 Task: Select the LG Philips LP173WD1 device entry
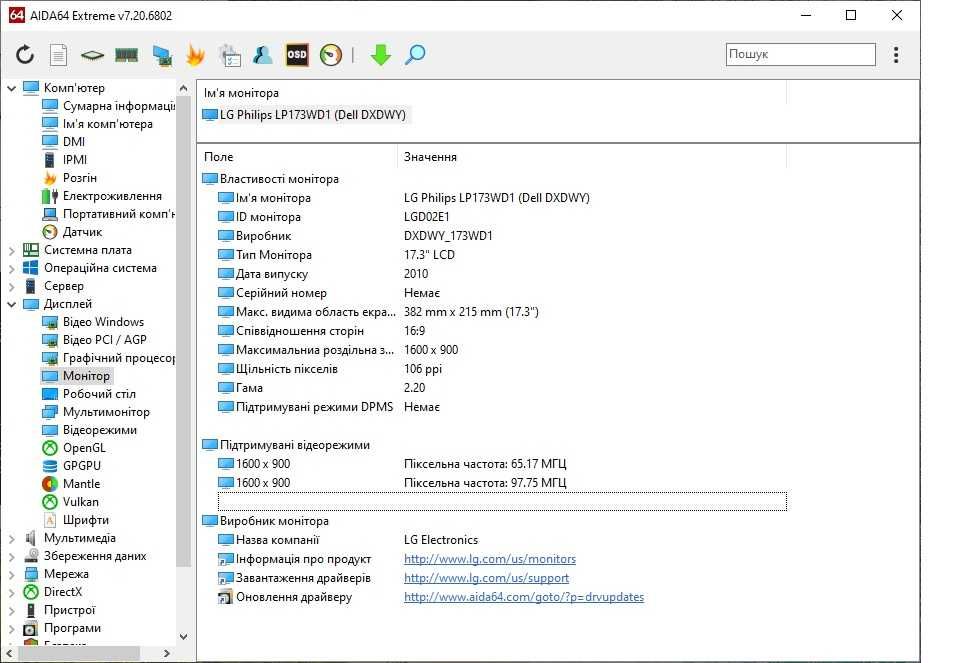304,114
